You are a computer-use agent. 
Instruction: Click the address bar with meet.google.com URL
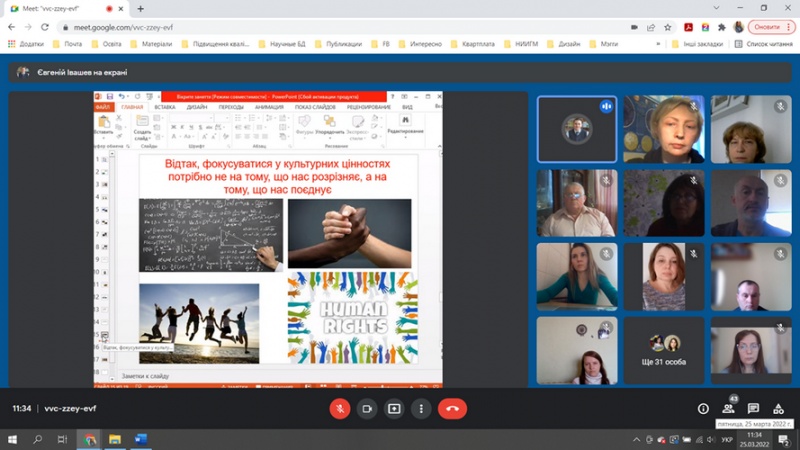tap(300, 27)
